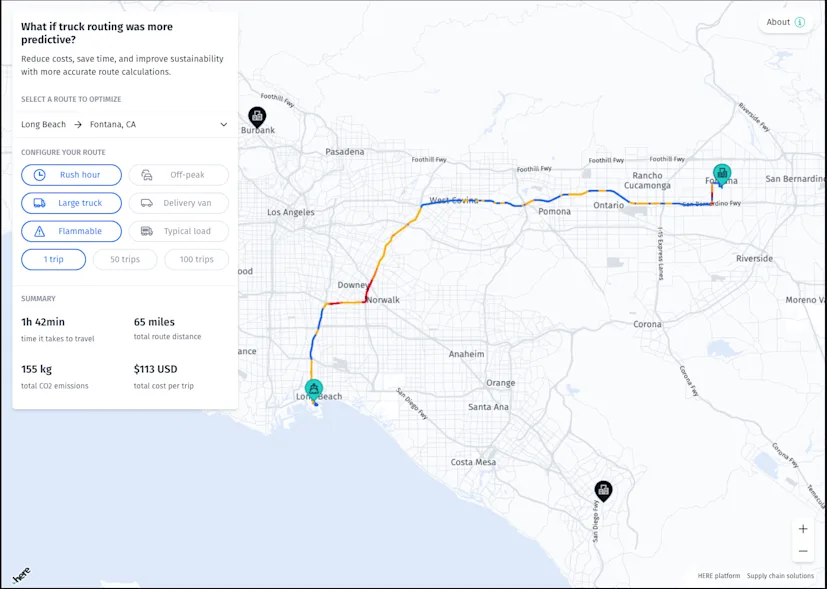Click the About info icon
827x589 pixels.
(x=800, y=22)
